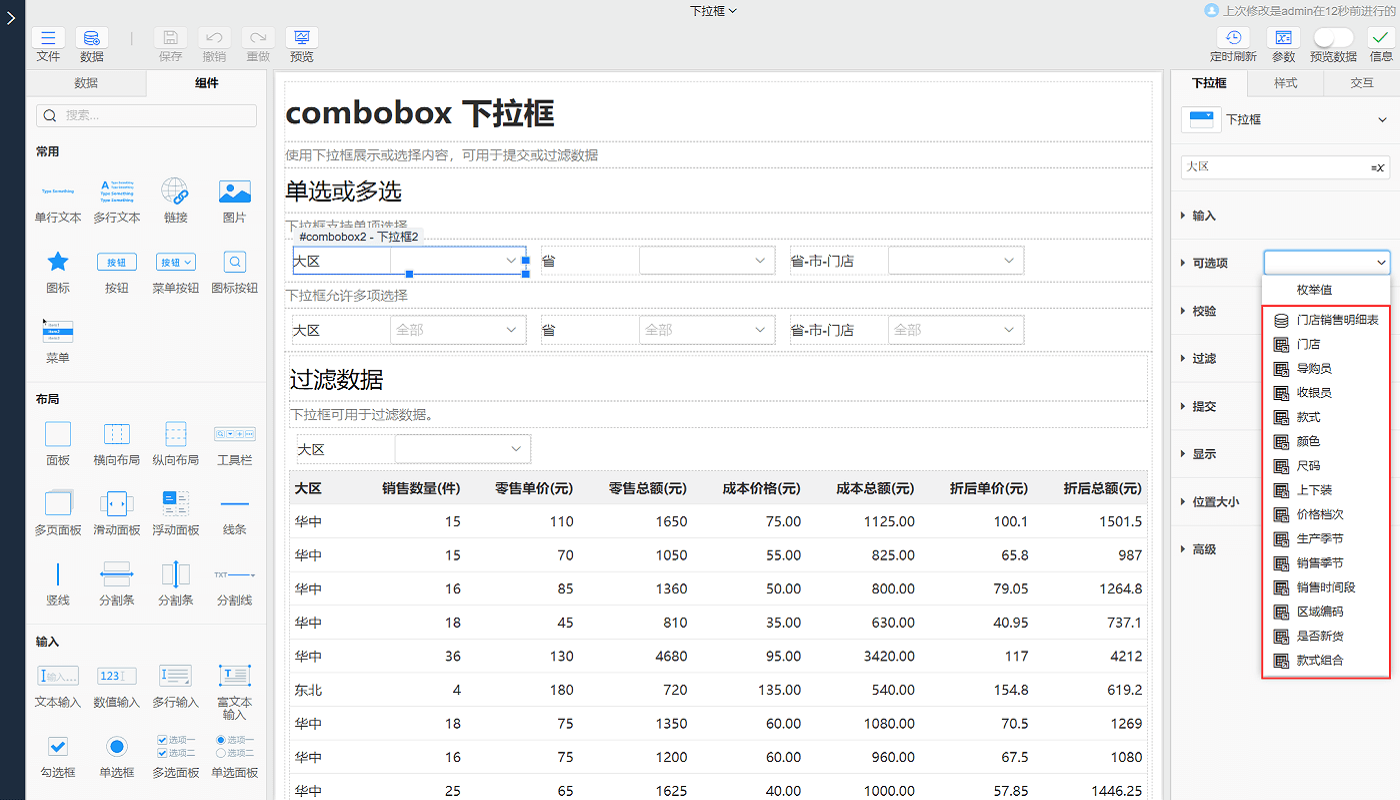Click the 定时刷新 timed refresh icon
The height and width of the screenshot is (800, 1400).
click(x=1233, y=38)
